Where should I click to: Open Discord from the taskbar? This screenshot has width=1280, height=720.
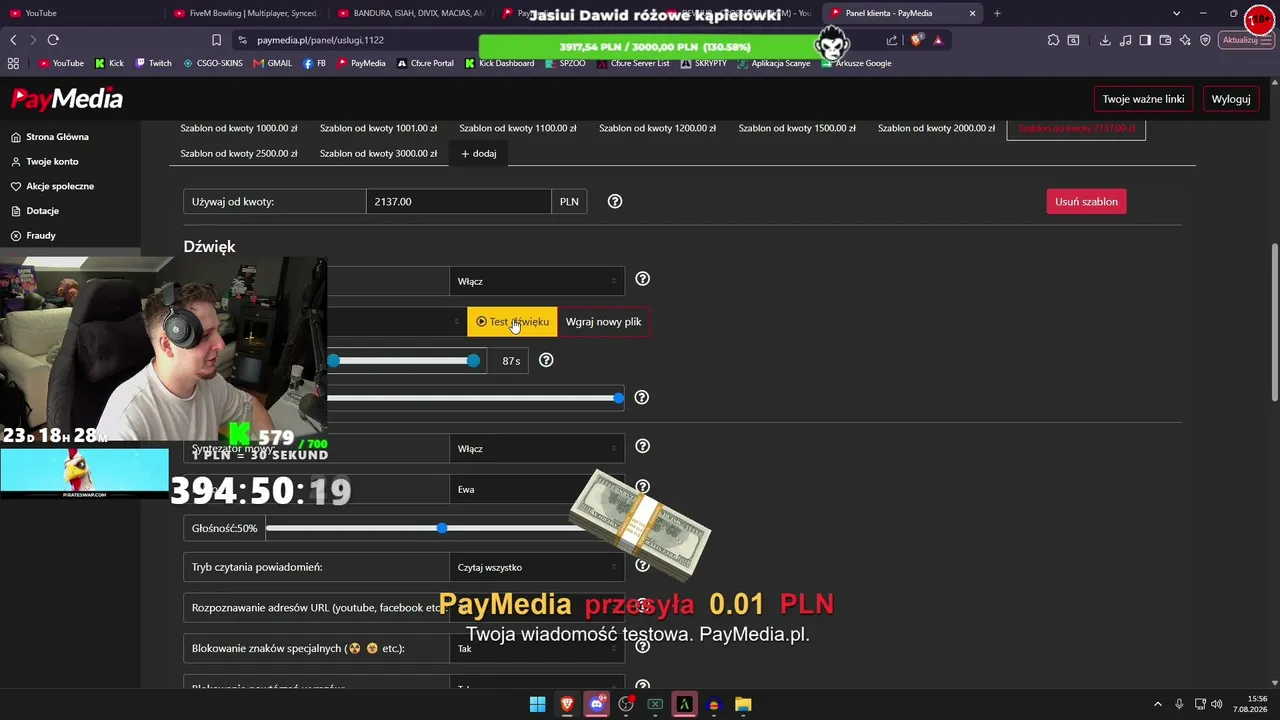point(597,704)
